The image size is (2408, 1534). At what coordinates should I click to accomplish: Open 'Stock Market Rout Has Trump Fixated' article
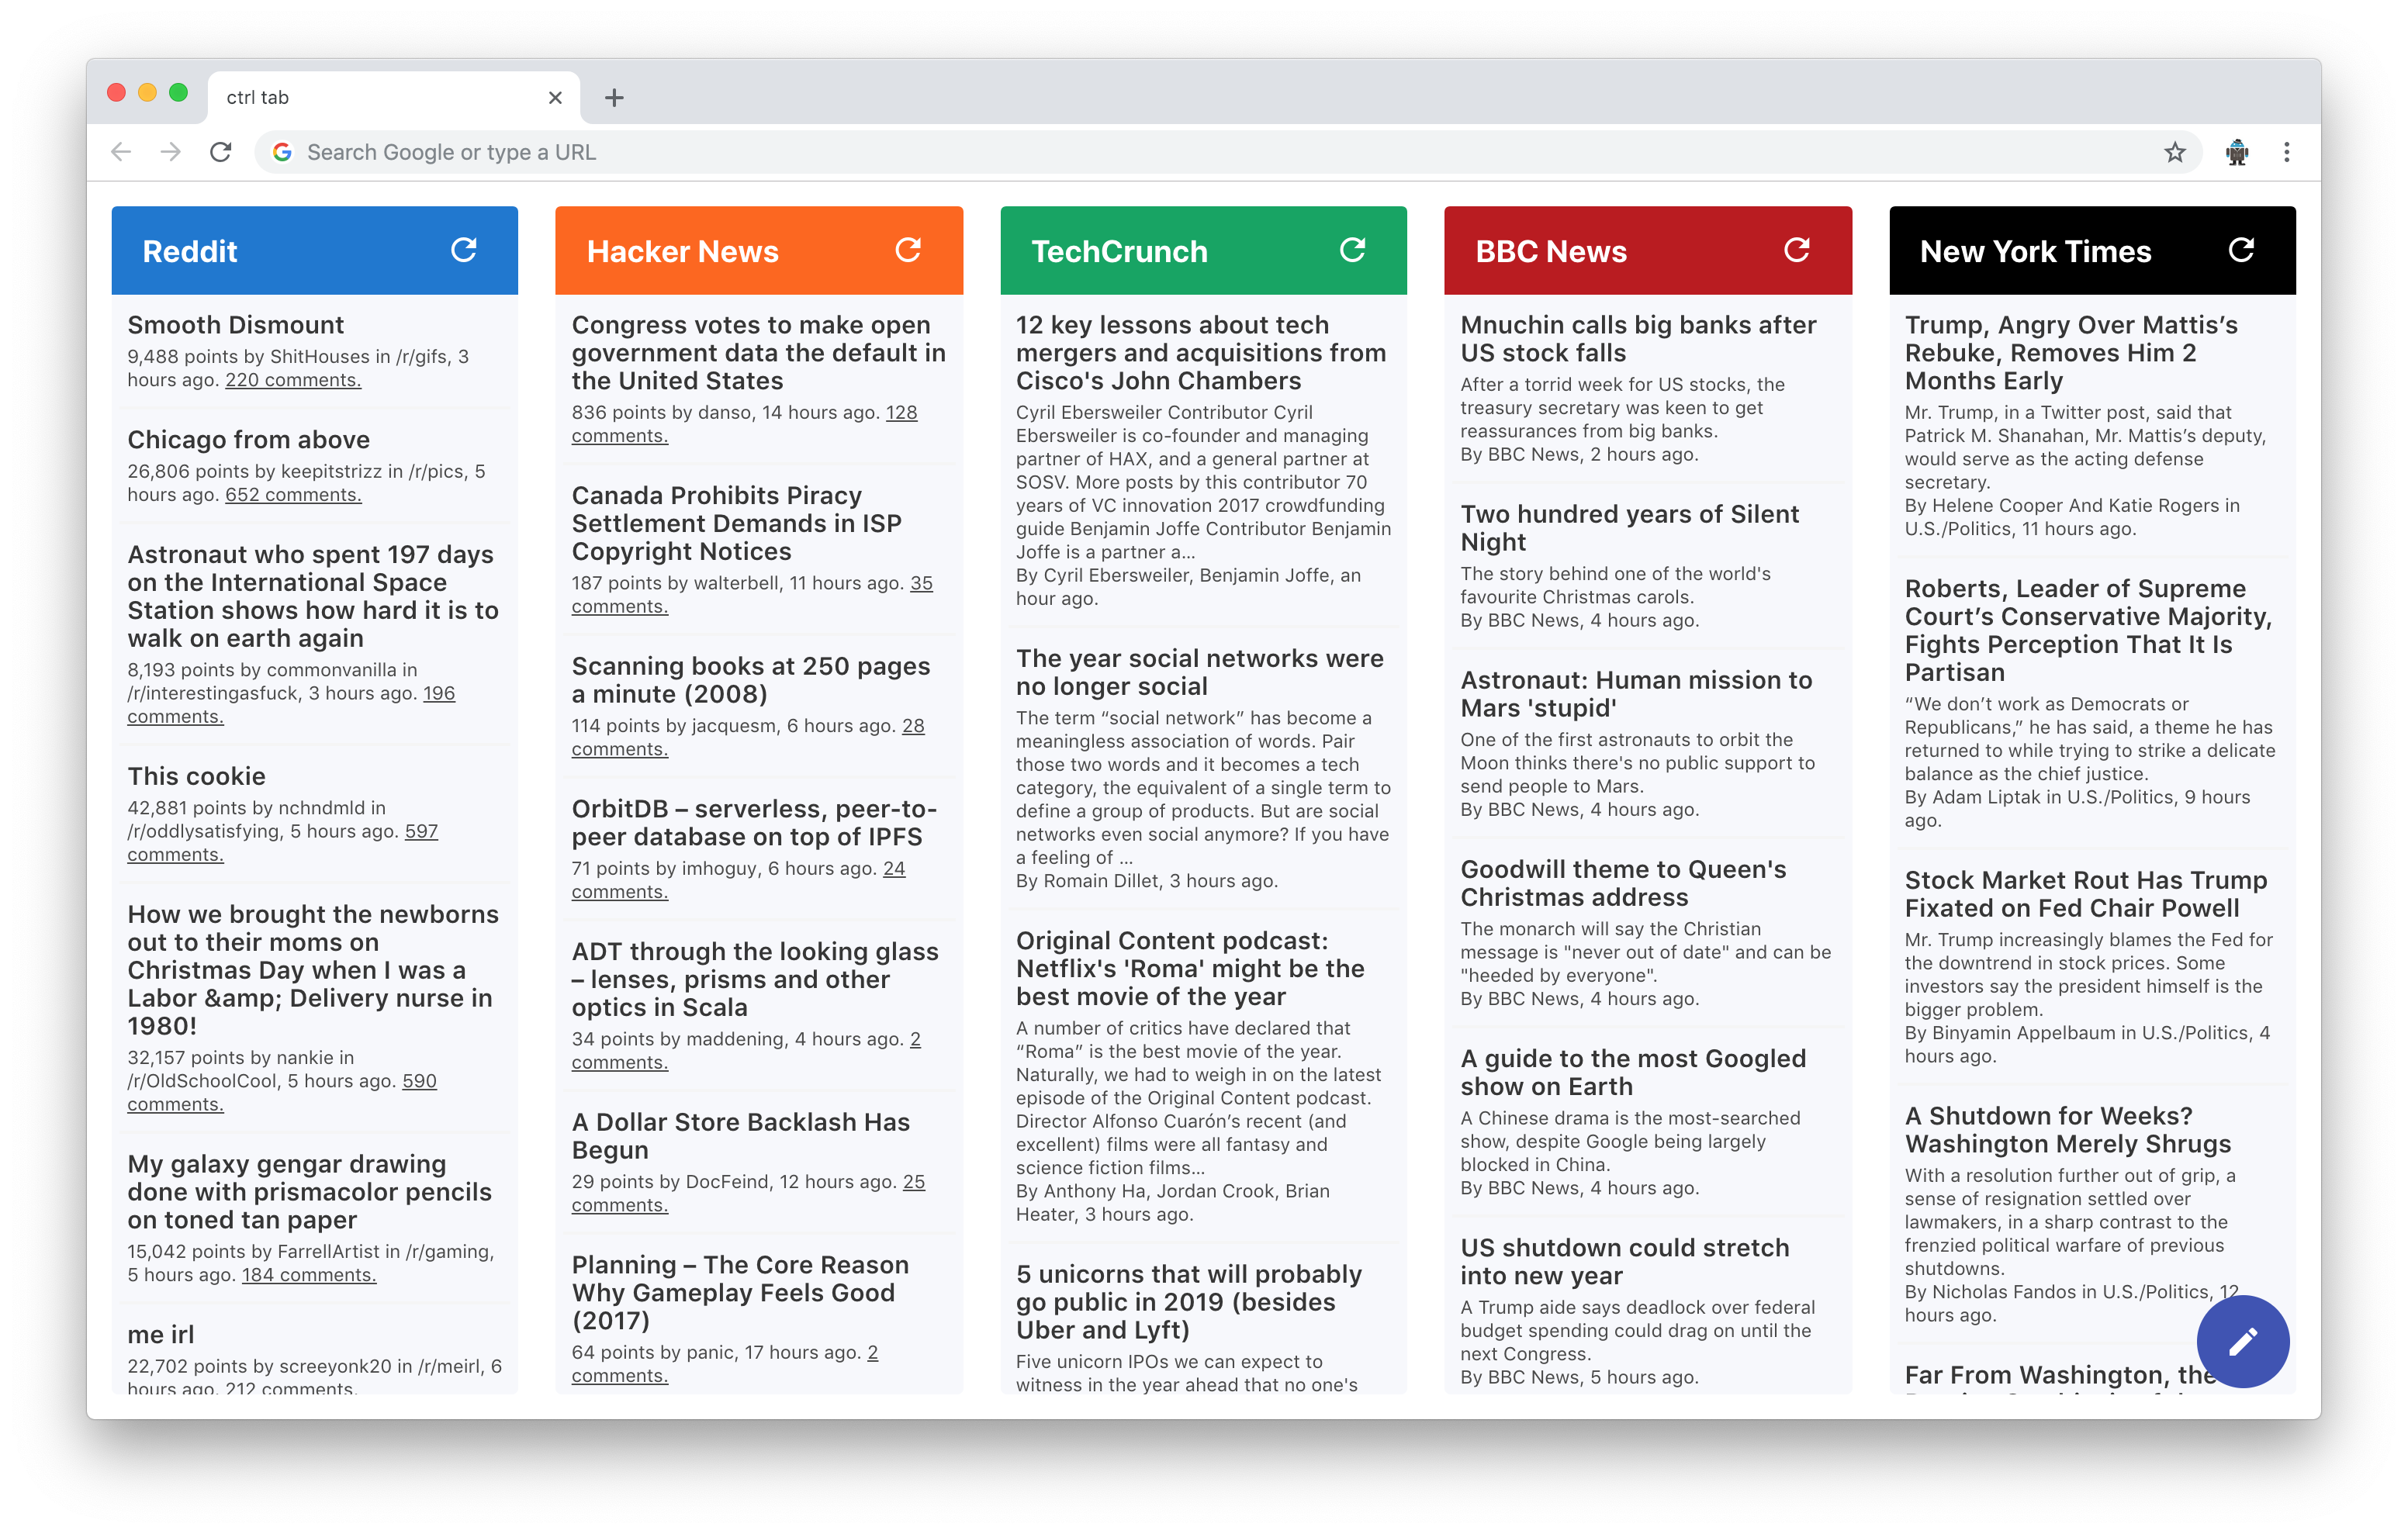pyautogui.click(x=2086, y=894)
